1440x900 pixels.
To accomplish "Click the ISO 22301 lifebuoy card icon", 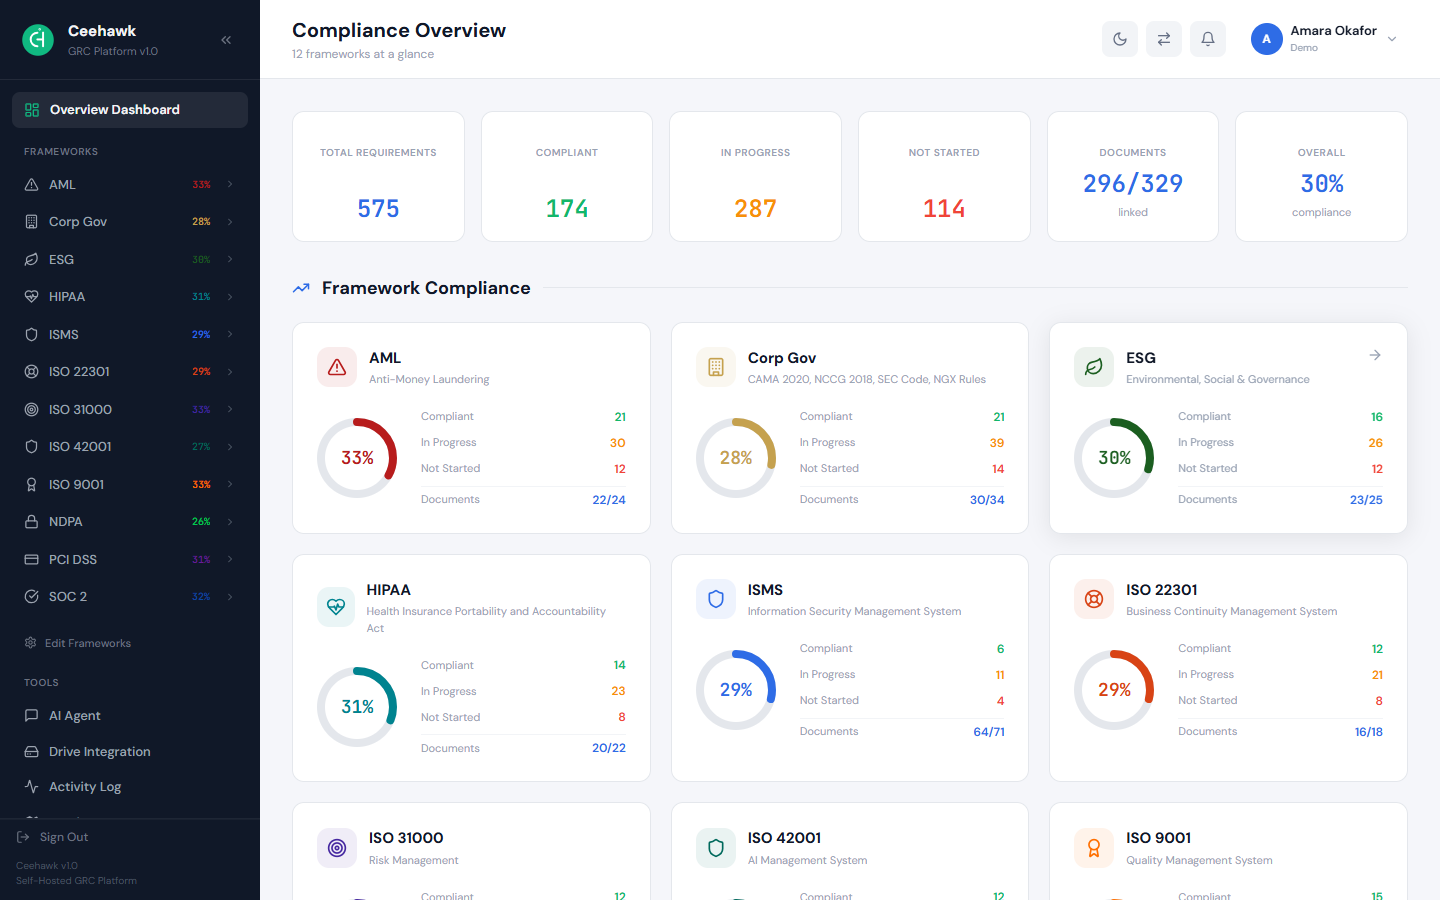I will (x=1094, y=599).
